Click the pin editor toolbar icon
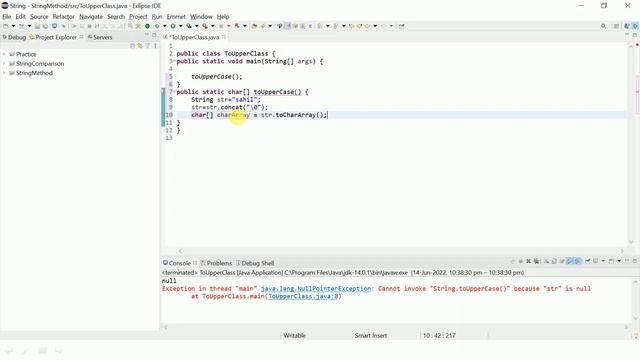The height and width of the screenshot is (360, 640). pyautogui.click(x=402, y=26)
